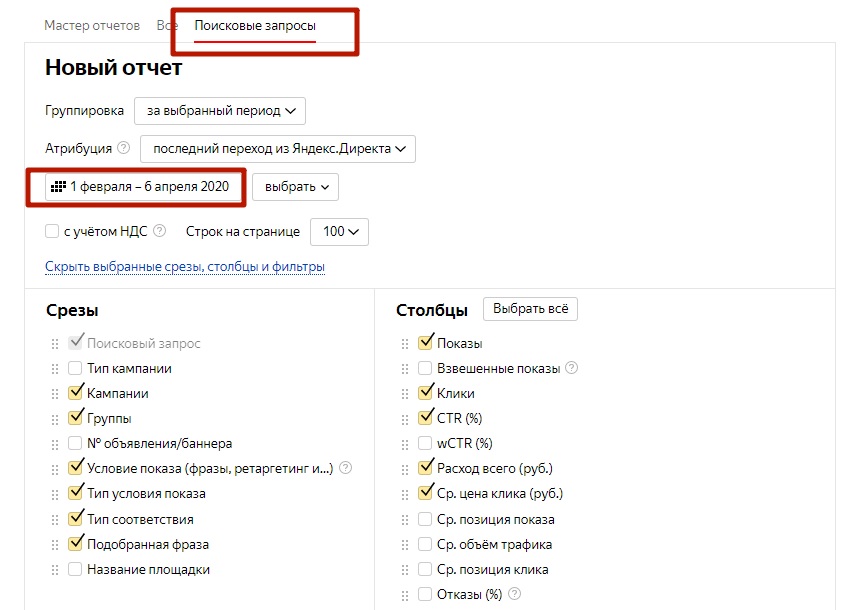
Task: Open the Строк на странице dropdown
Action: click(340, 231)
